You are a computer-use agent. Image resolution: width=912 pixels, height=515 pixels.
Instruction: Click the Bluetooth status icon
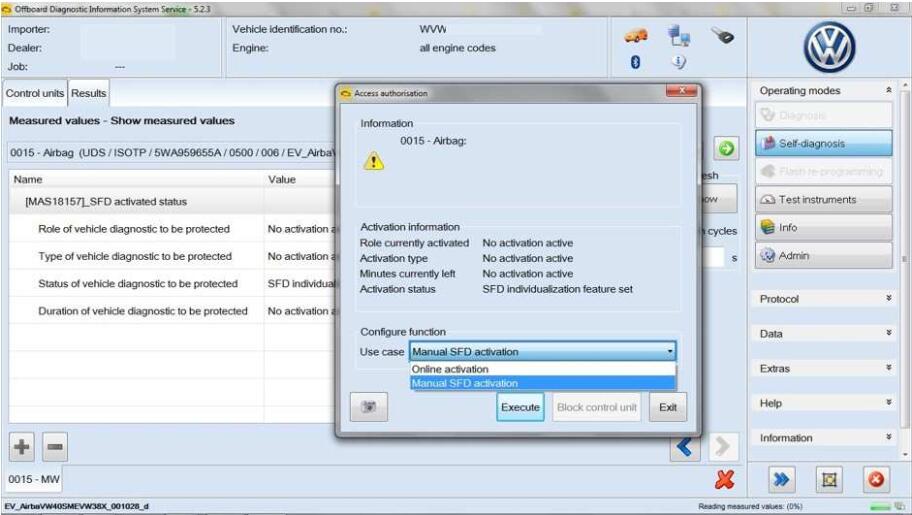click(635, 62)
